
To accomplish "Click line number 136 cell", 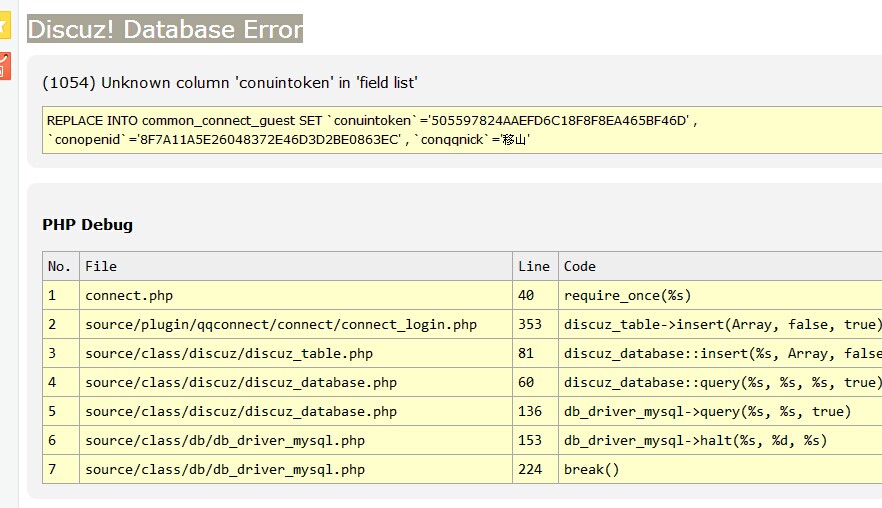I will [530, 411].
